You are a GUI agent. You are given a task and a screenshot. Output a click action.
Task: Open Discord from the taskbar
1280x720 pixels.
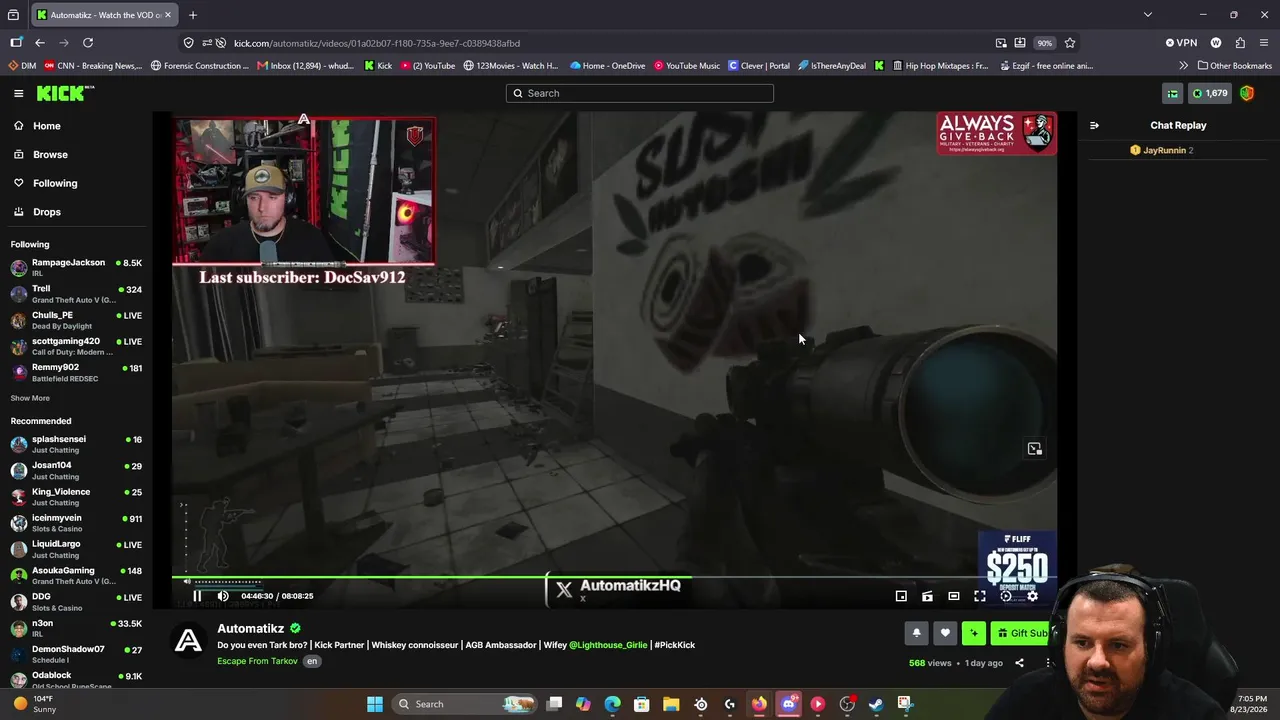click(789, 704)
